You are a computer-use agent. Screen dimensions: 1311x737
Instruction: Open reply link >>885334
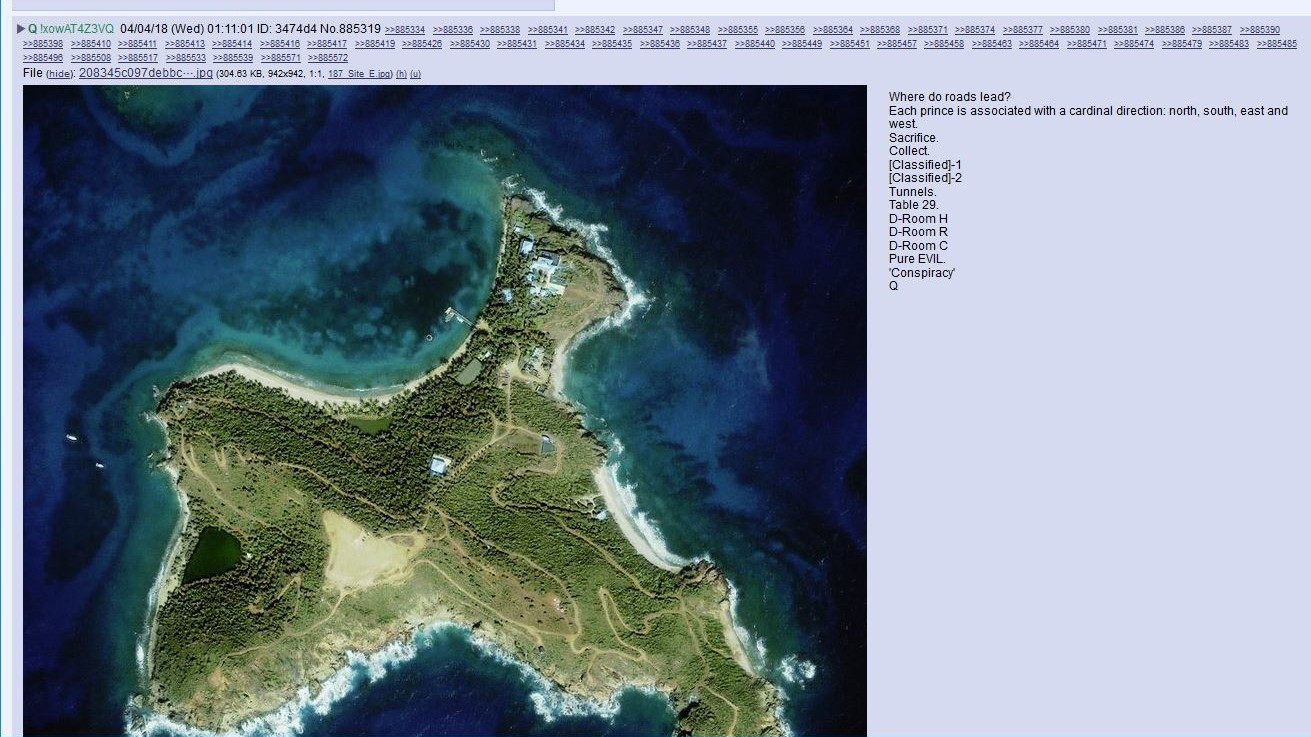coord(404,30)
